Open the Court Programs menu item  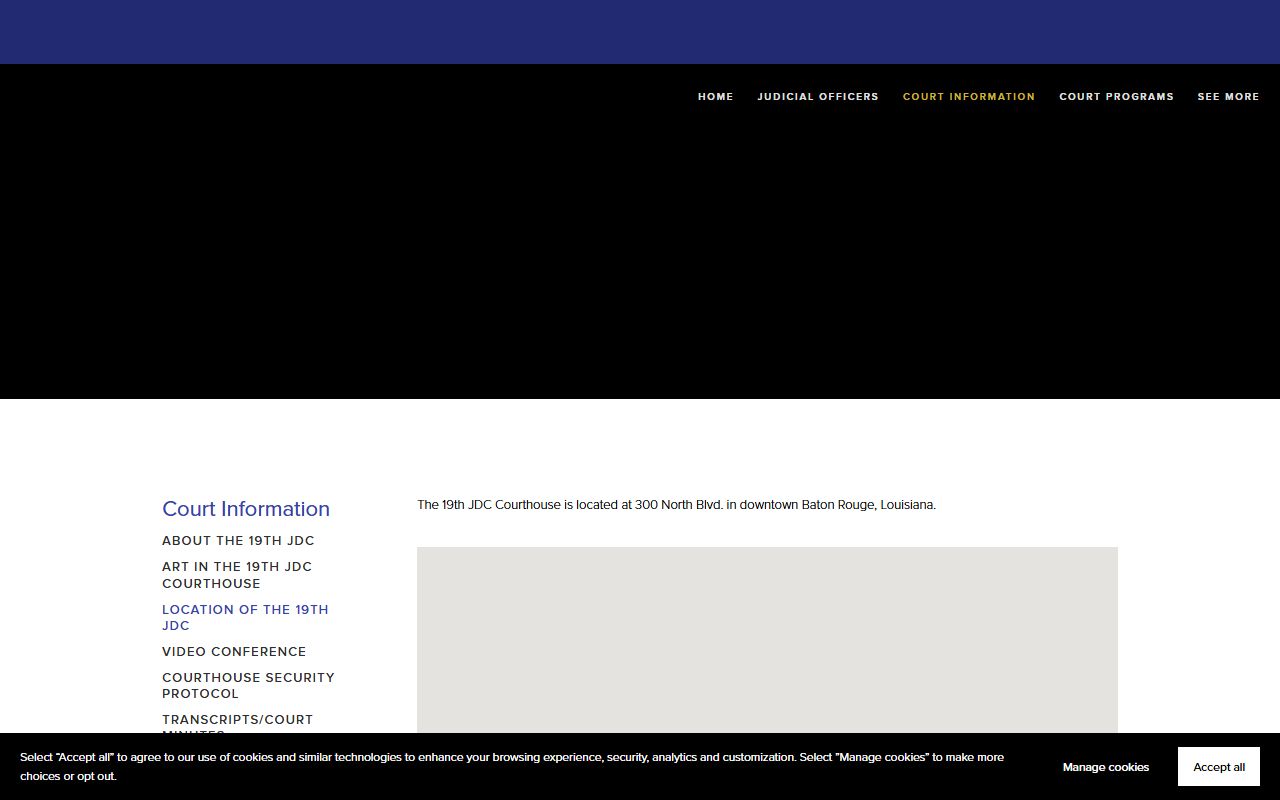pos(1116,97)
